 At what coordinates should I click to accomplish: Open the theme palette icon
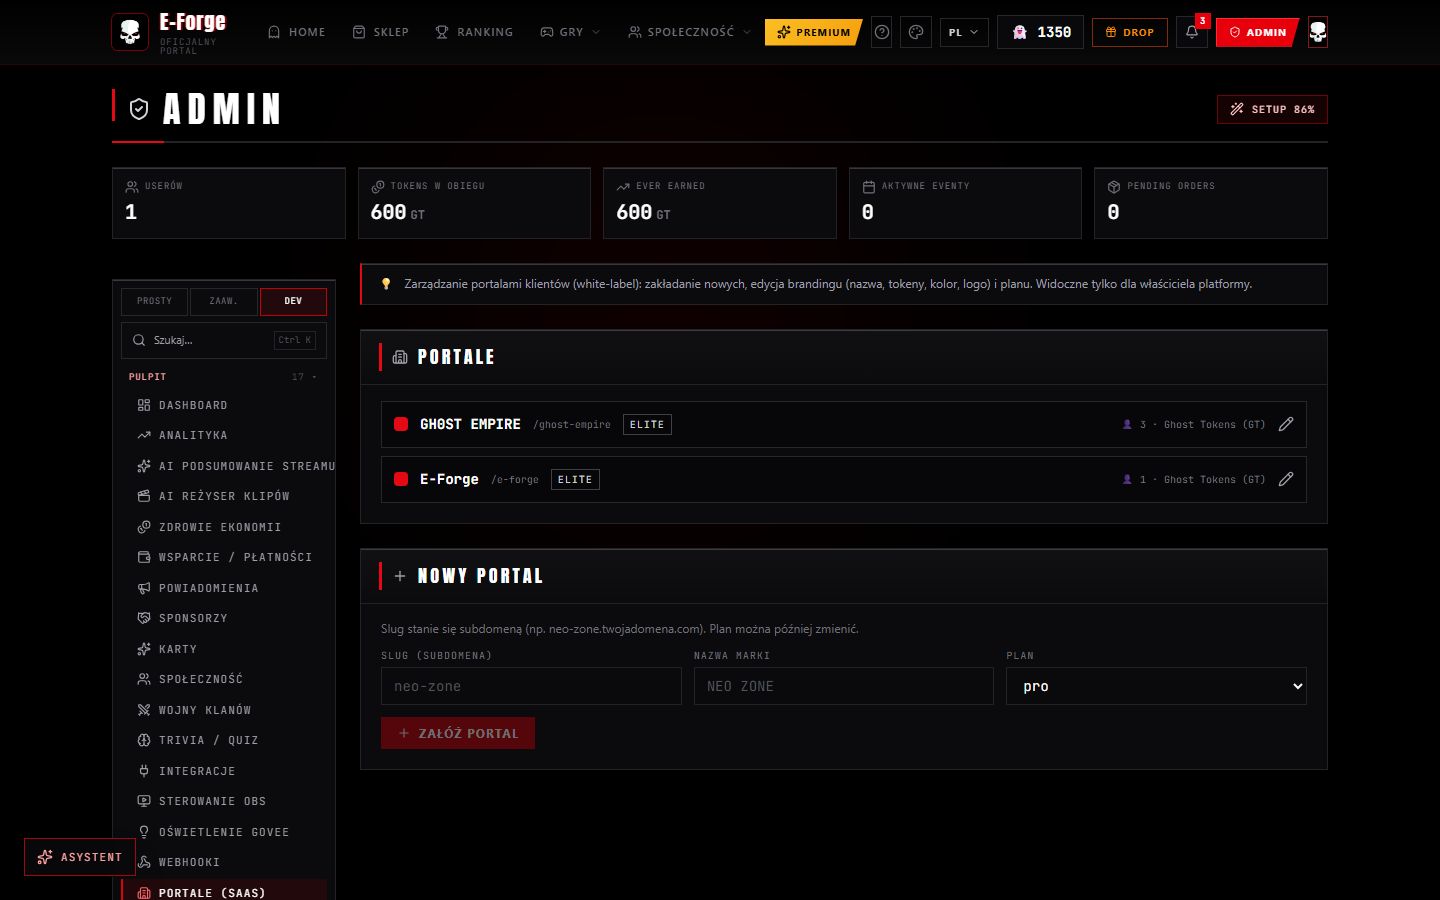click(916, 32)
